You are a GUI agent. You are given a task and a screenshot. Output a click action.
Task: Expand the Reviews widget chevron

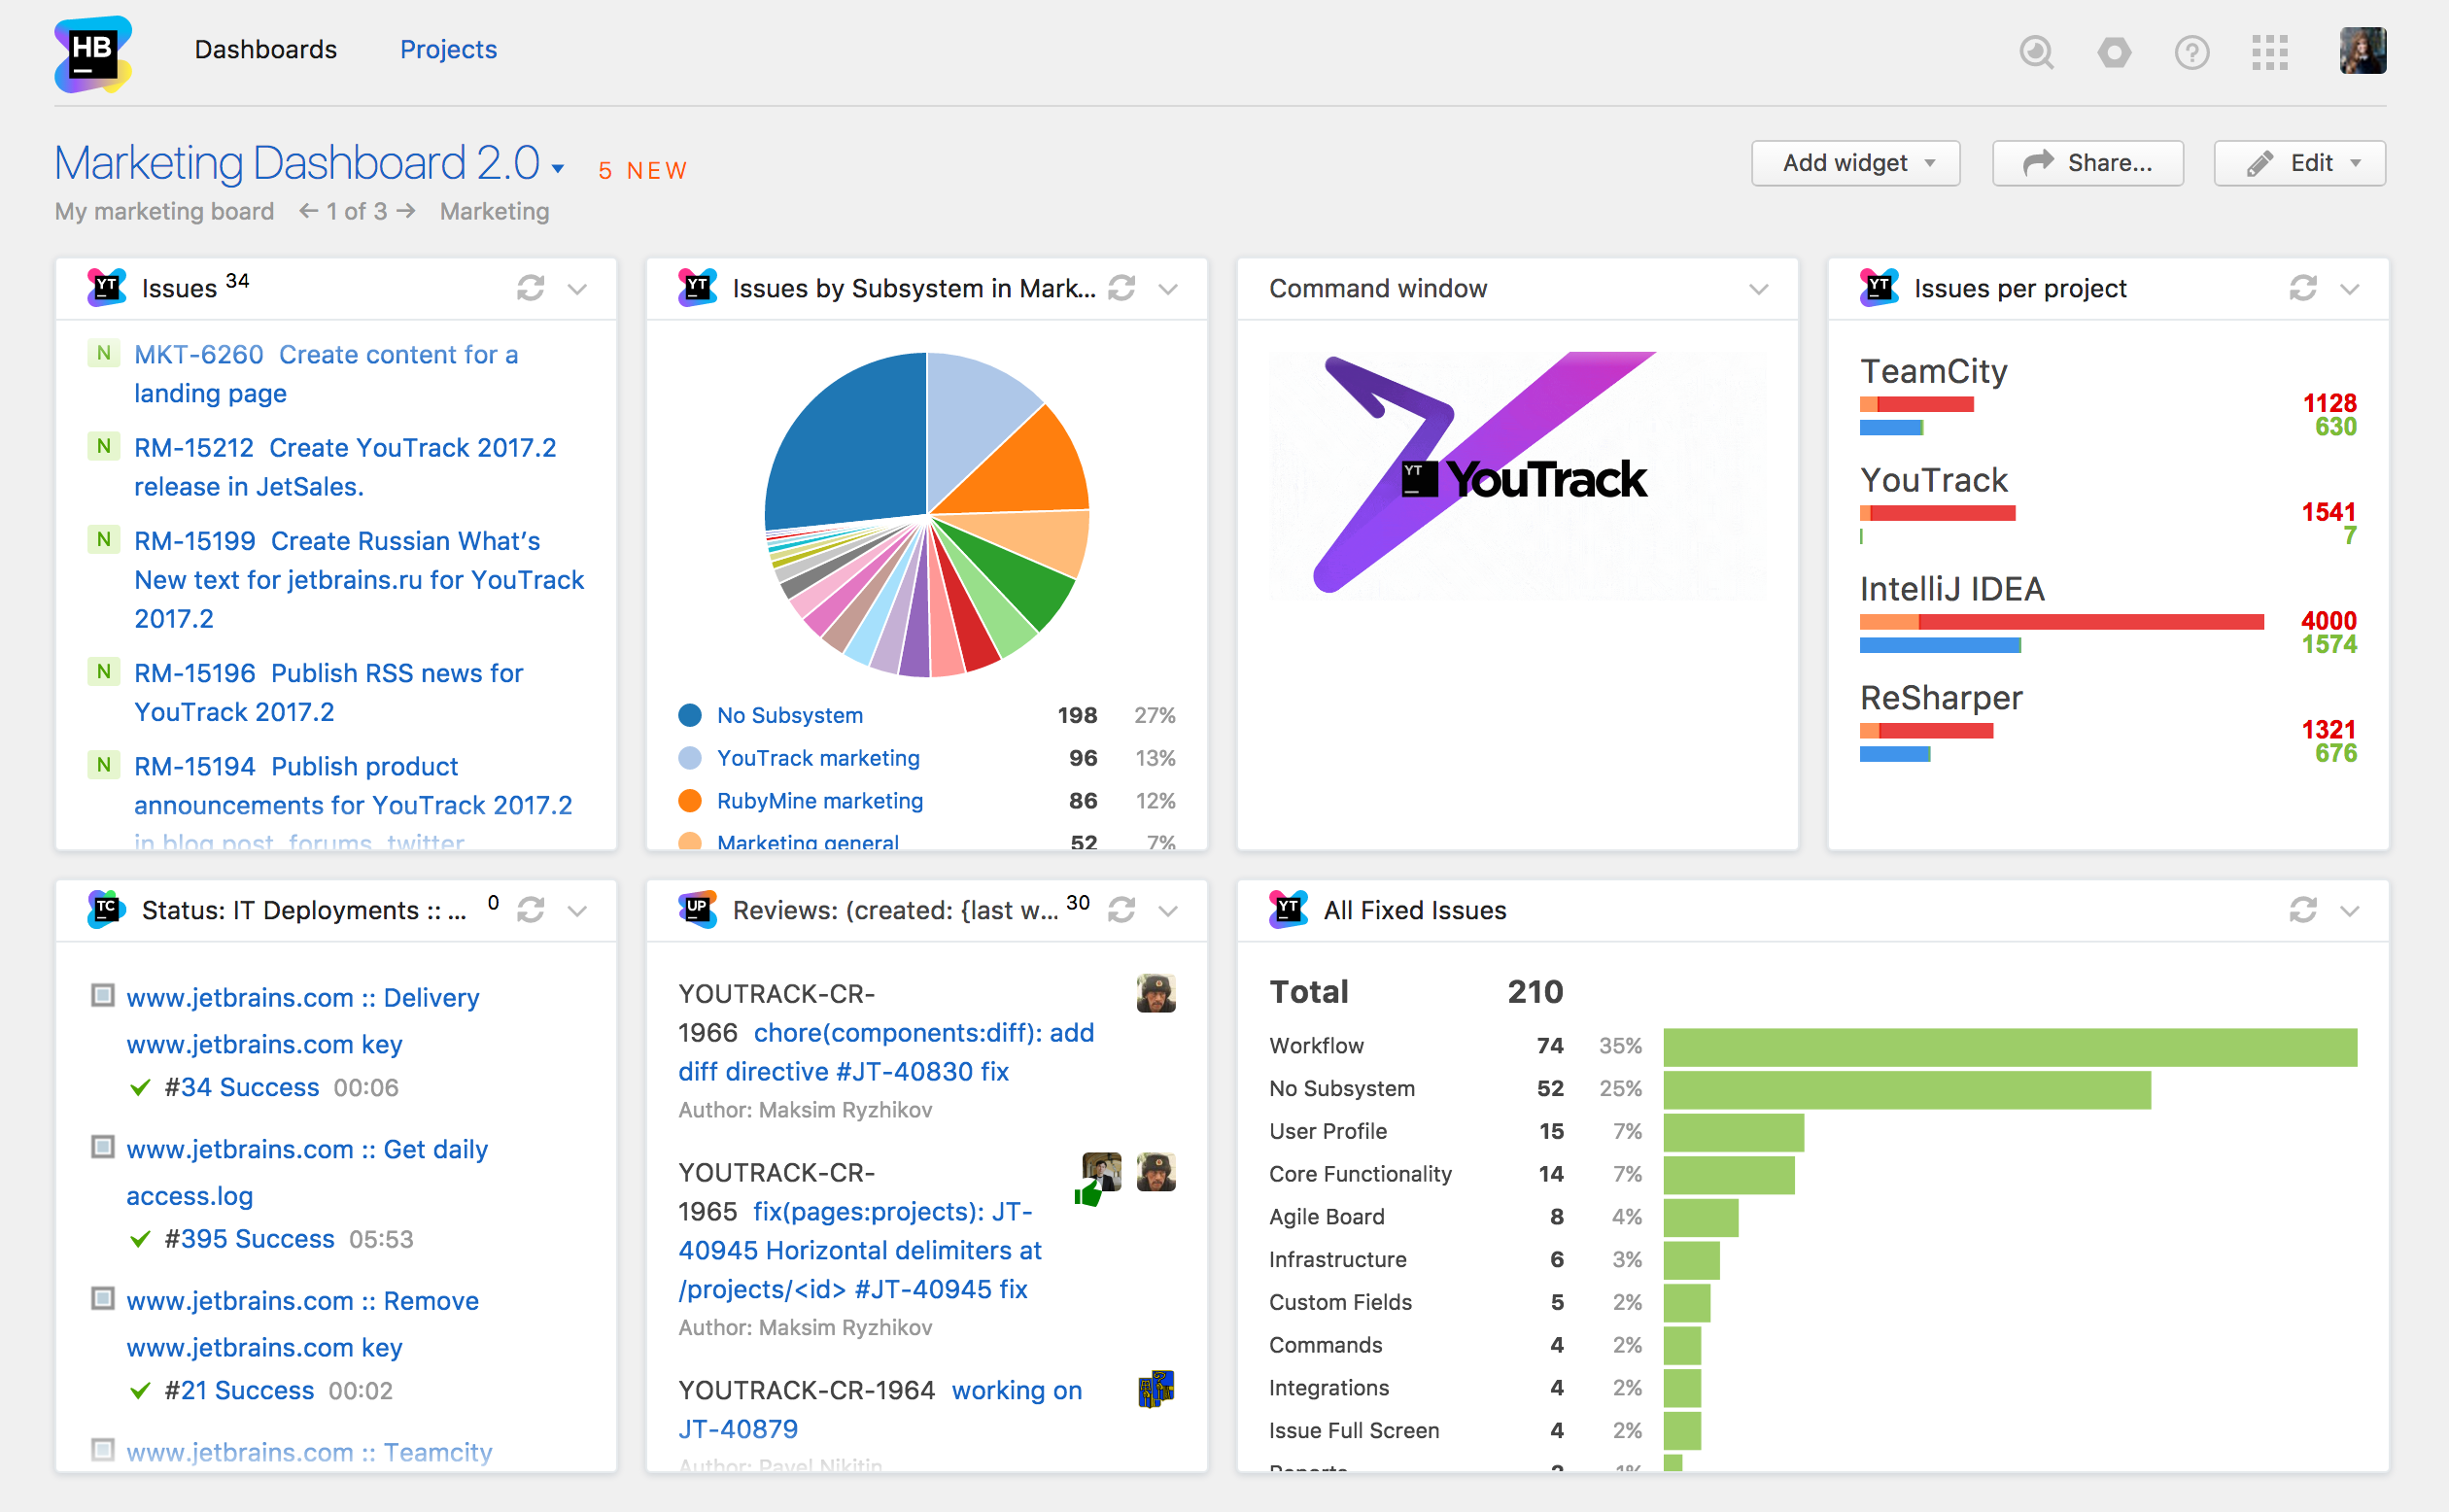[1168, 911]
